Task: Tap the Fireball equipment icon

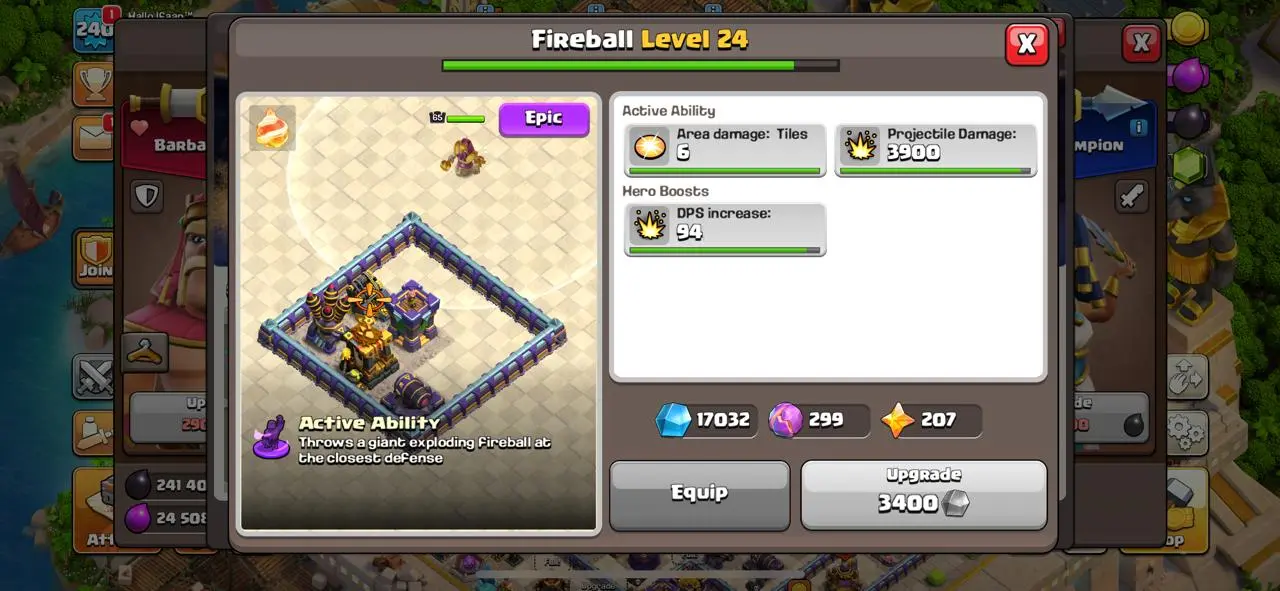Action: [272, 128]
